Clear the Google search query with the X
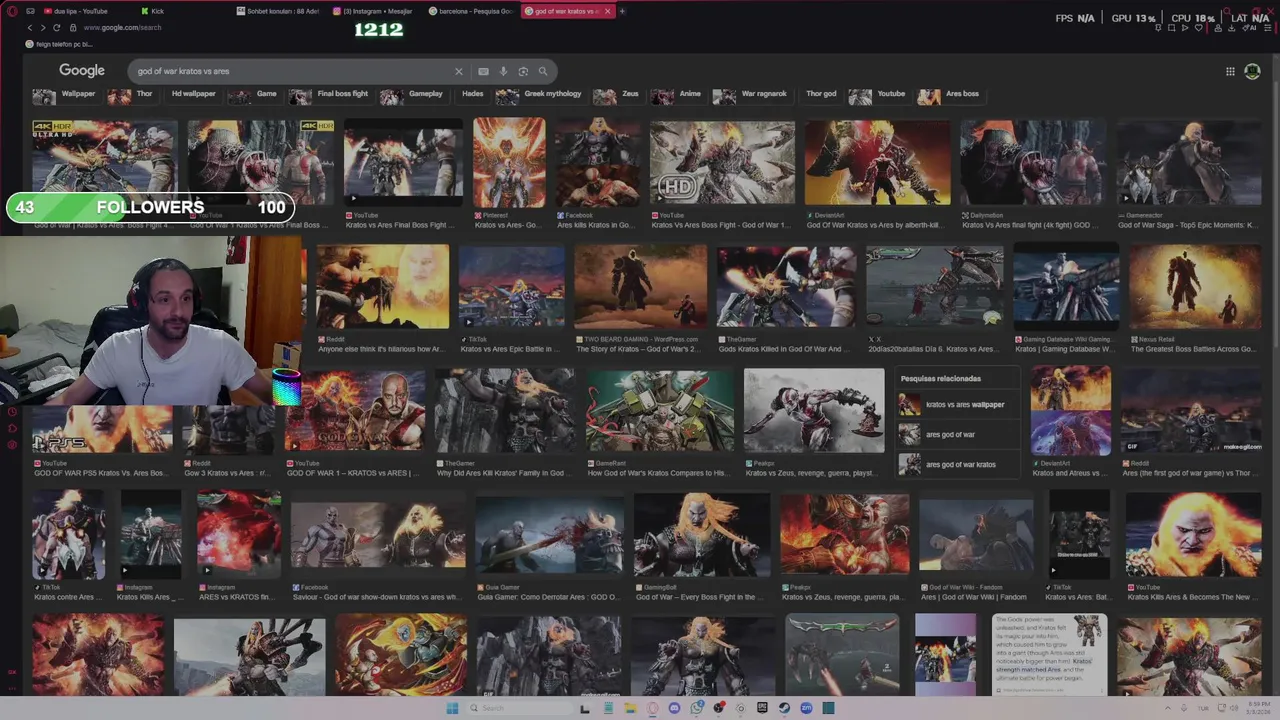1280x720 pixels. tap(459, 71)
